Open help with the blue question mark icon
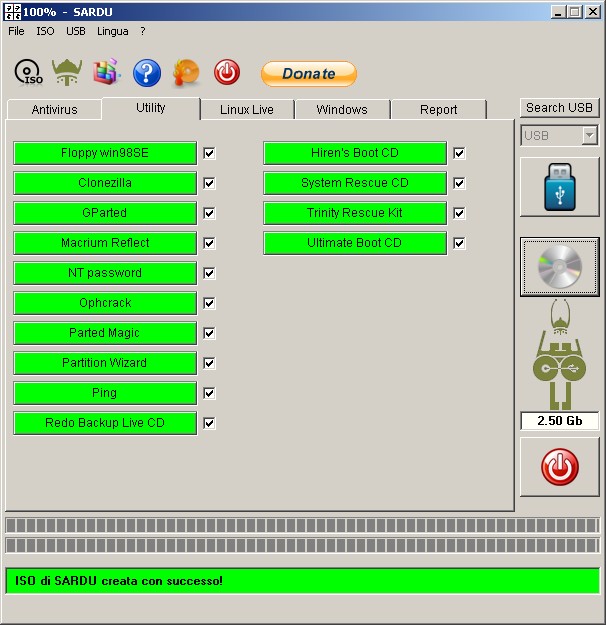The width and height of the screenshot is (606, 625). 147,73
